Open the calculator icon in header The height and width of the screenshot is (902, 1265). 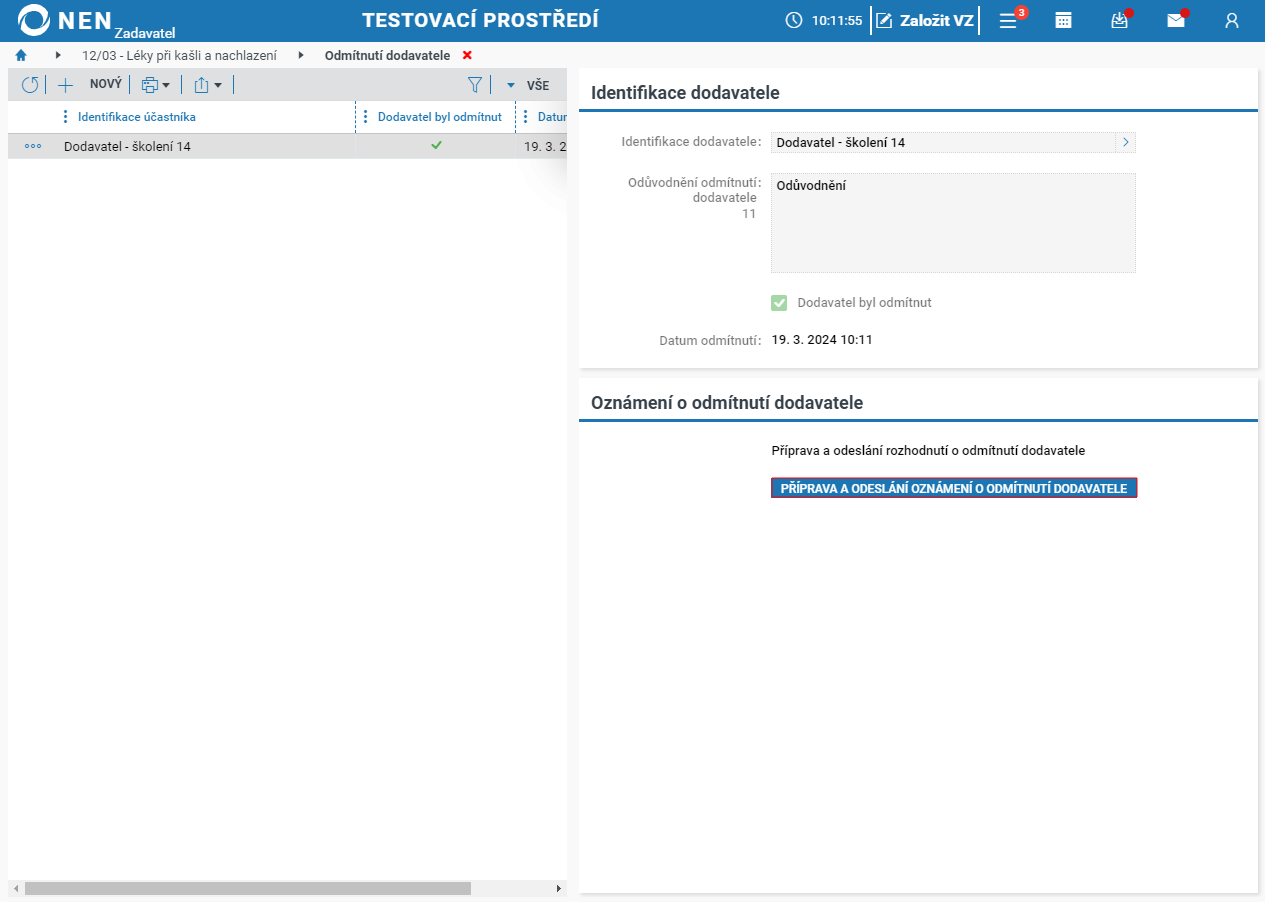(1064, 20)
